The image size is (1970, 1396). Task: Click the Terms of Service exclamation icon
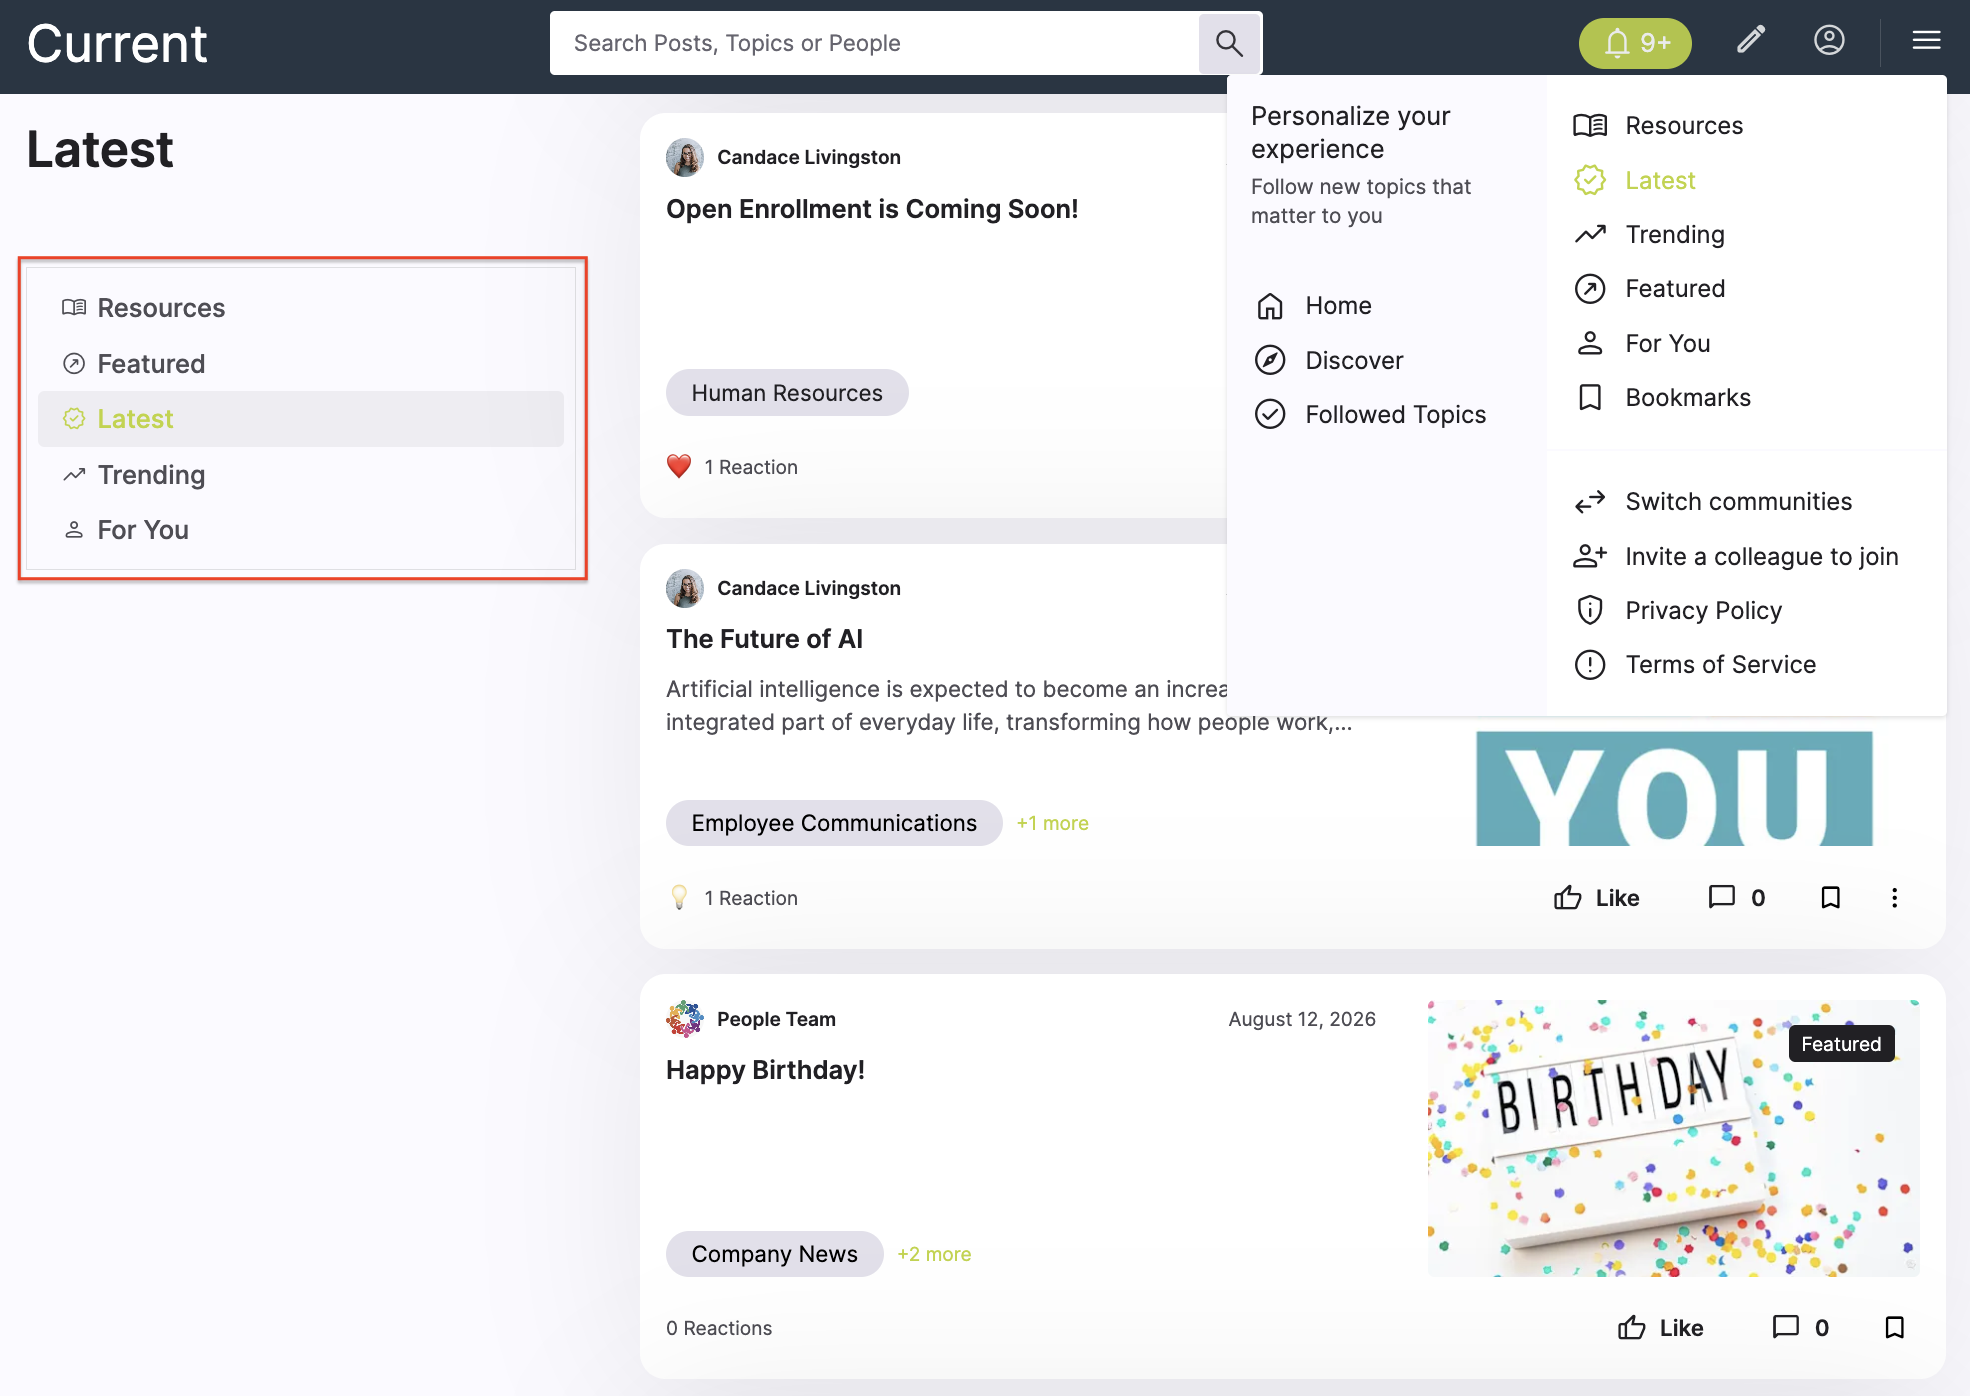coord(1590,664)
